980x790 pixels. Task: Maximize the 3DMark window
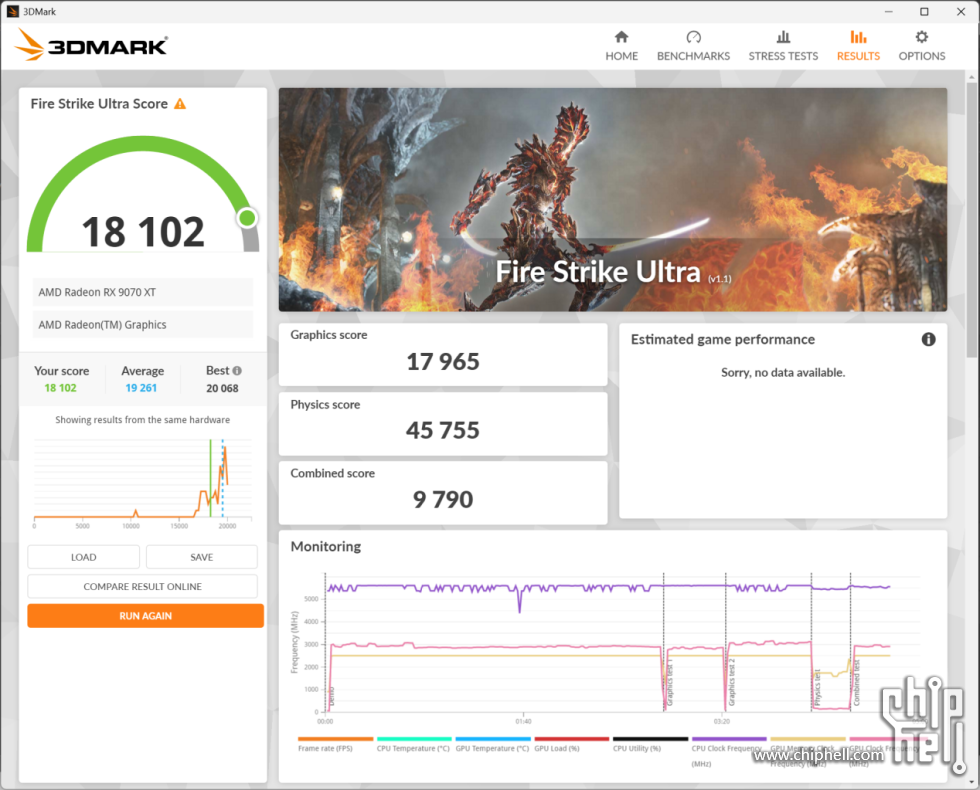924,11
